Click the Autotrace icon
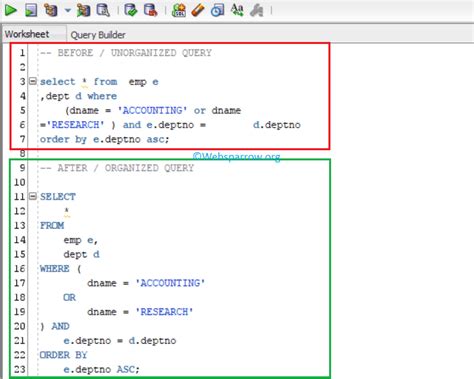 pos(83,10)
